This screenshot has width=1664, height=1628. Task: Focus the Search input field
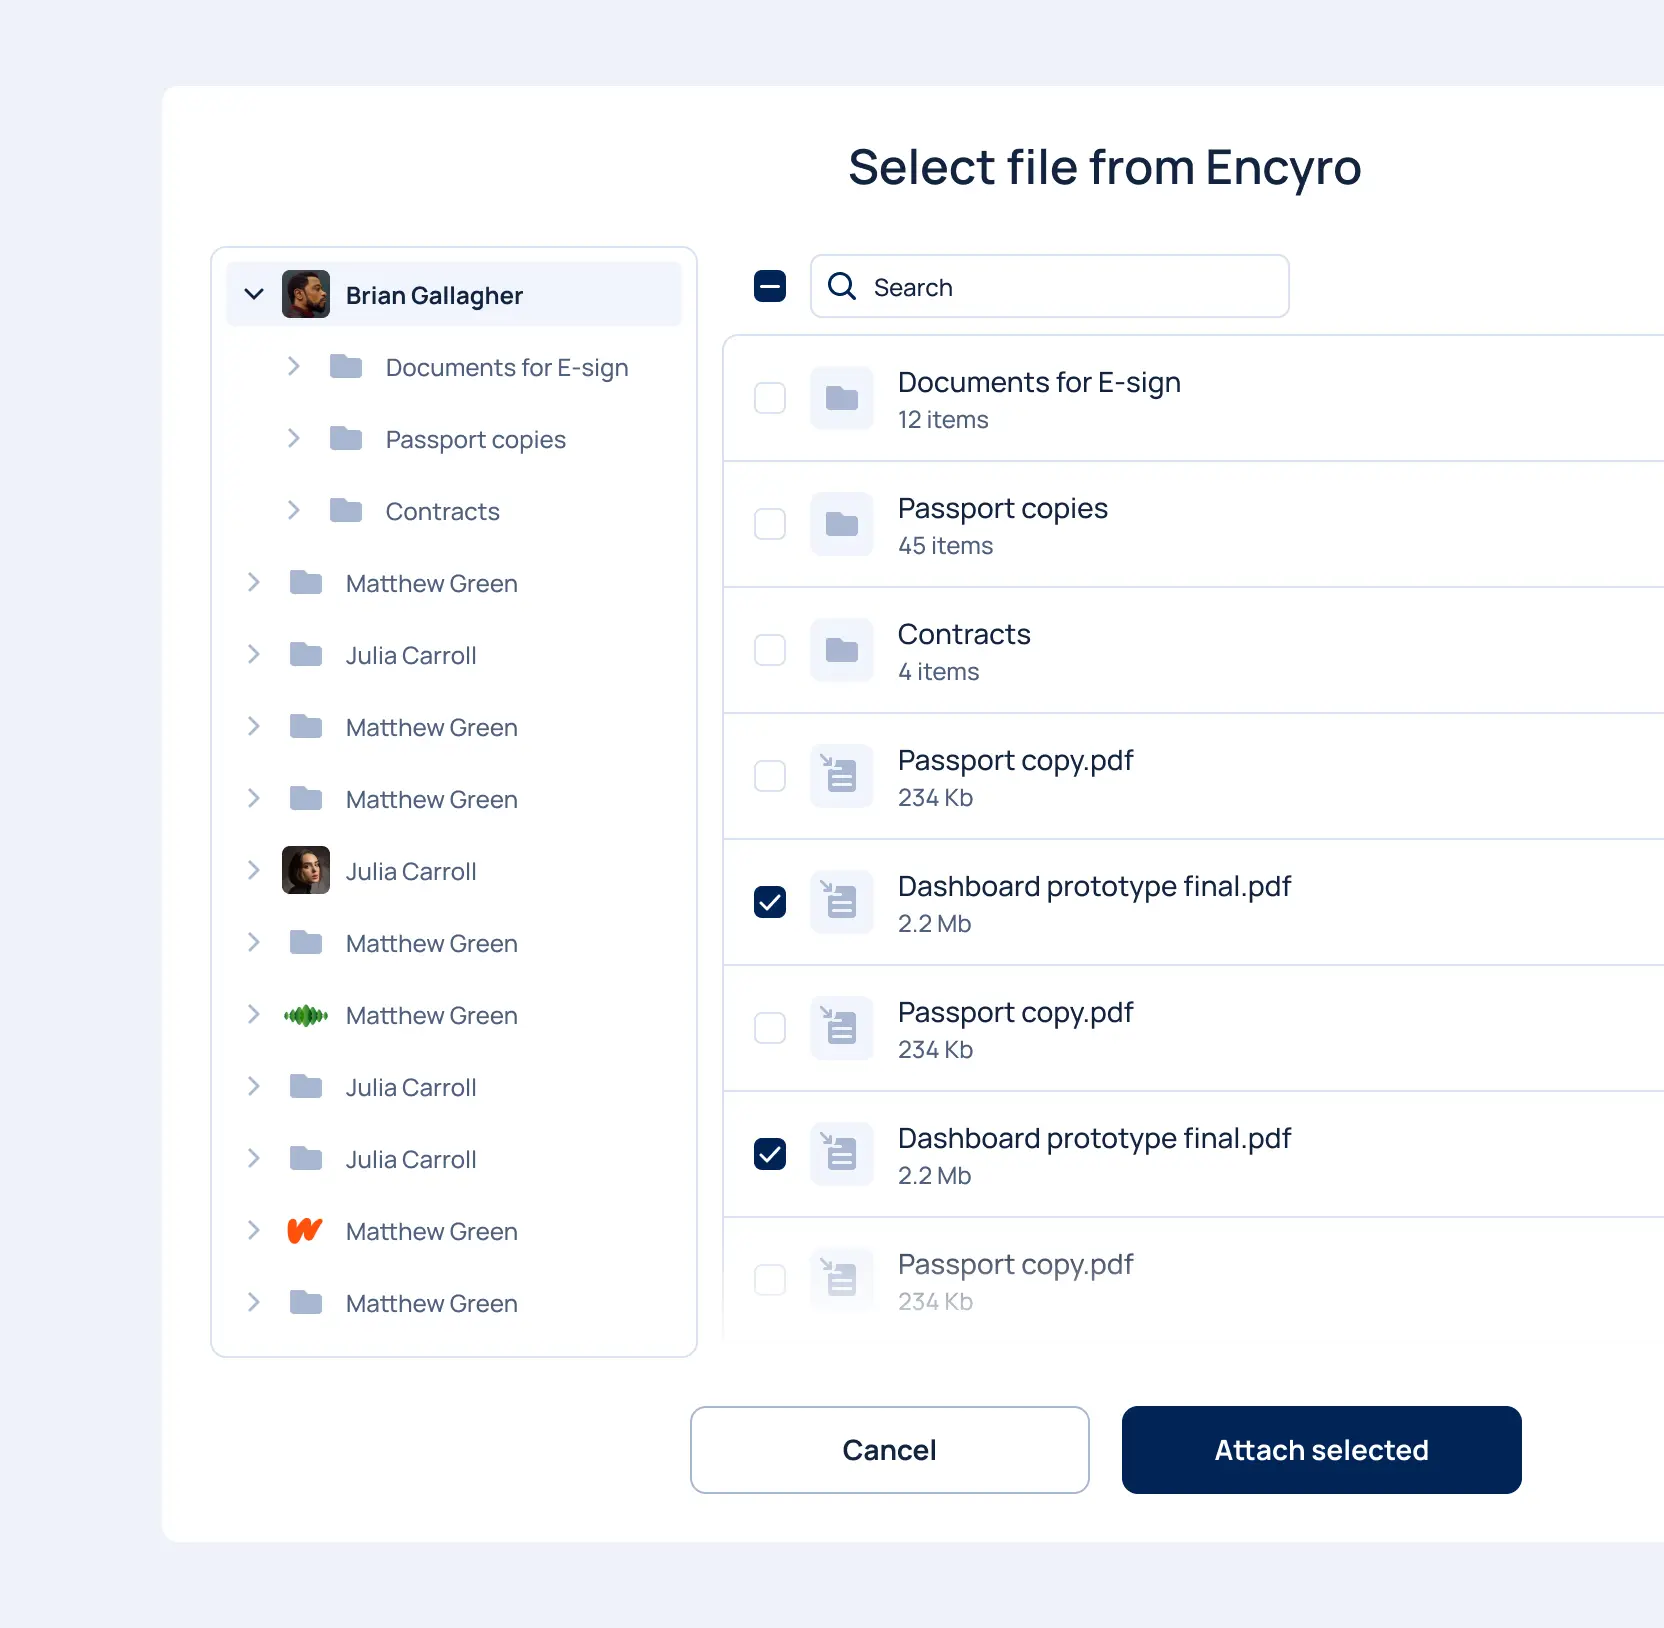coord(1050,286)
